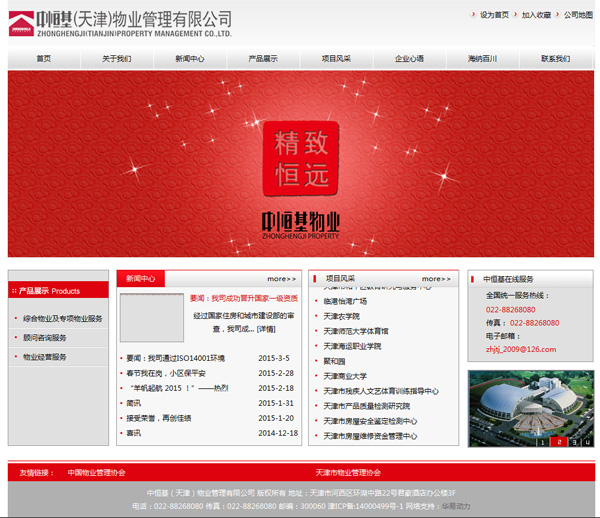The height and width of the screenshot is (518, 600).
Task: Open 产品展示 in the navigation bar
Action: tap(263, 59)
